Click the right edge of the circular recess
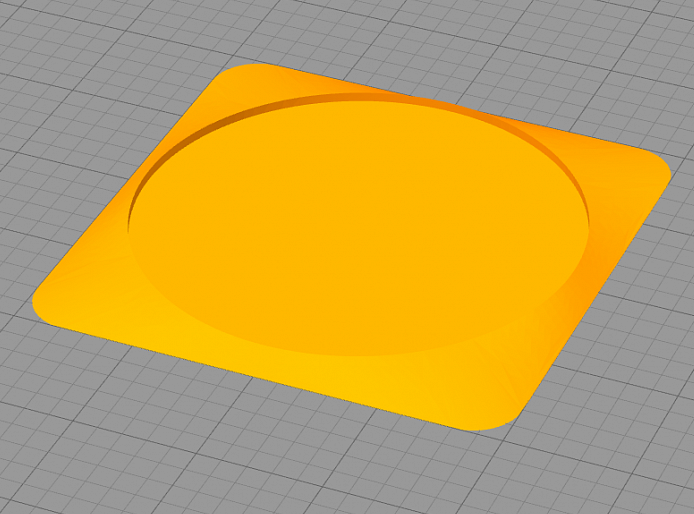 (588, 230)
